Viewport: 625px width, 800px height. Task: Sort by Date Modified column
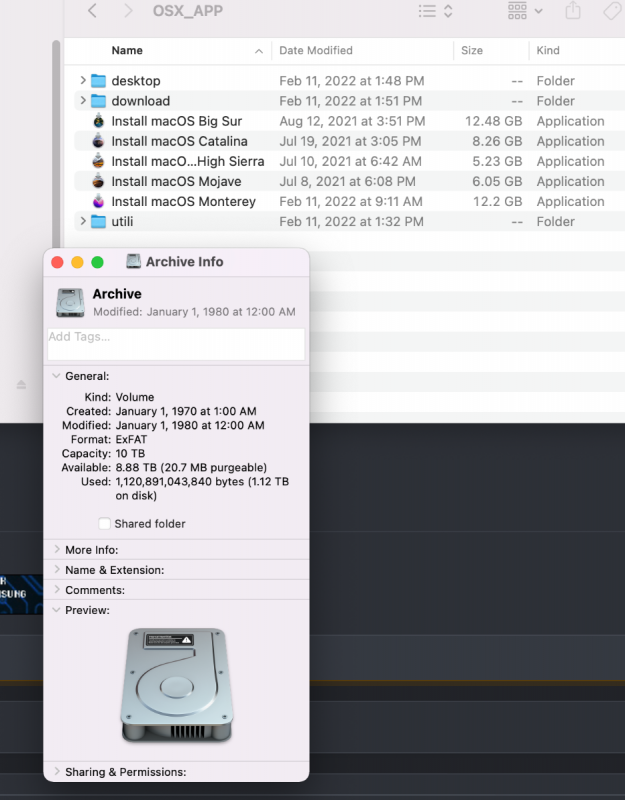point(316,51)
